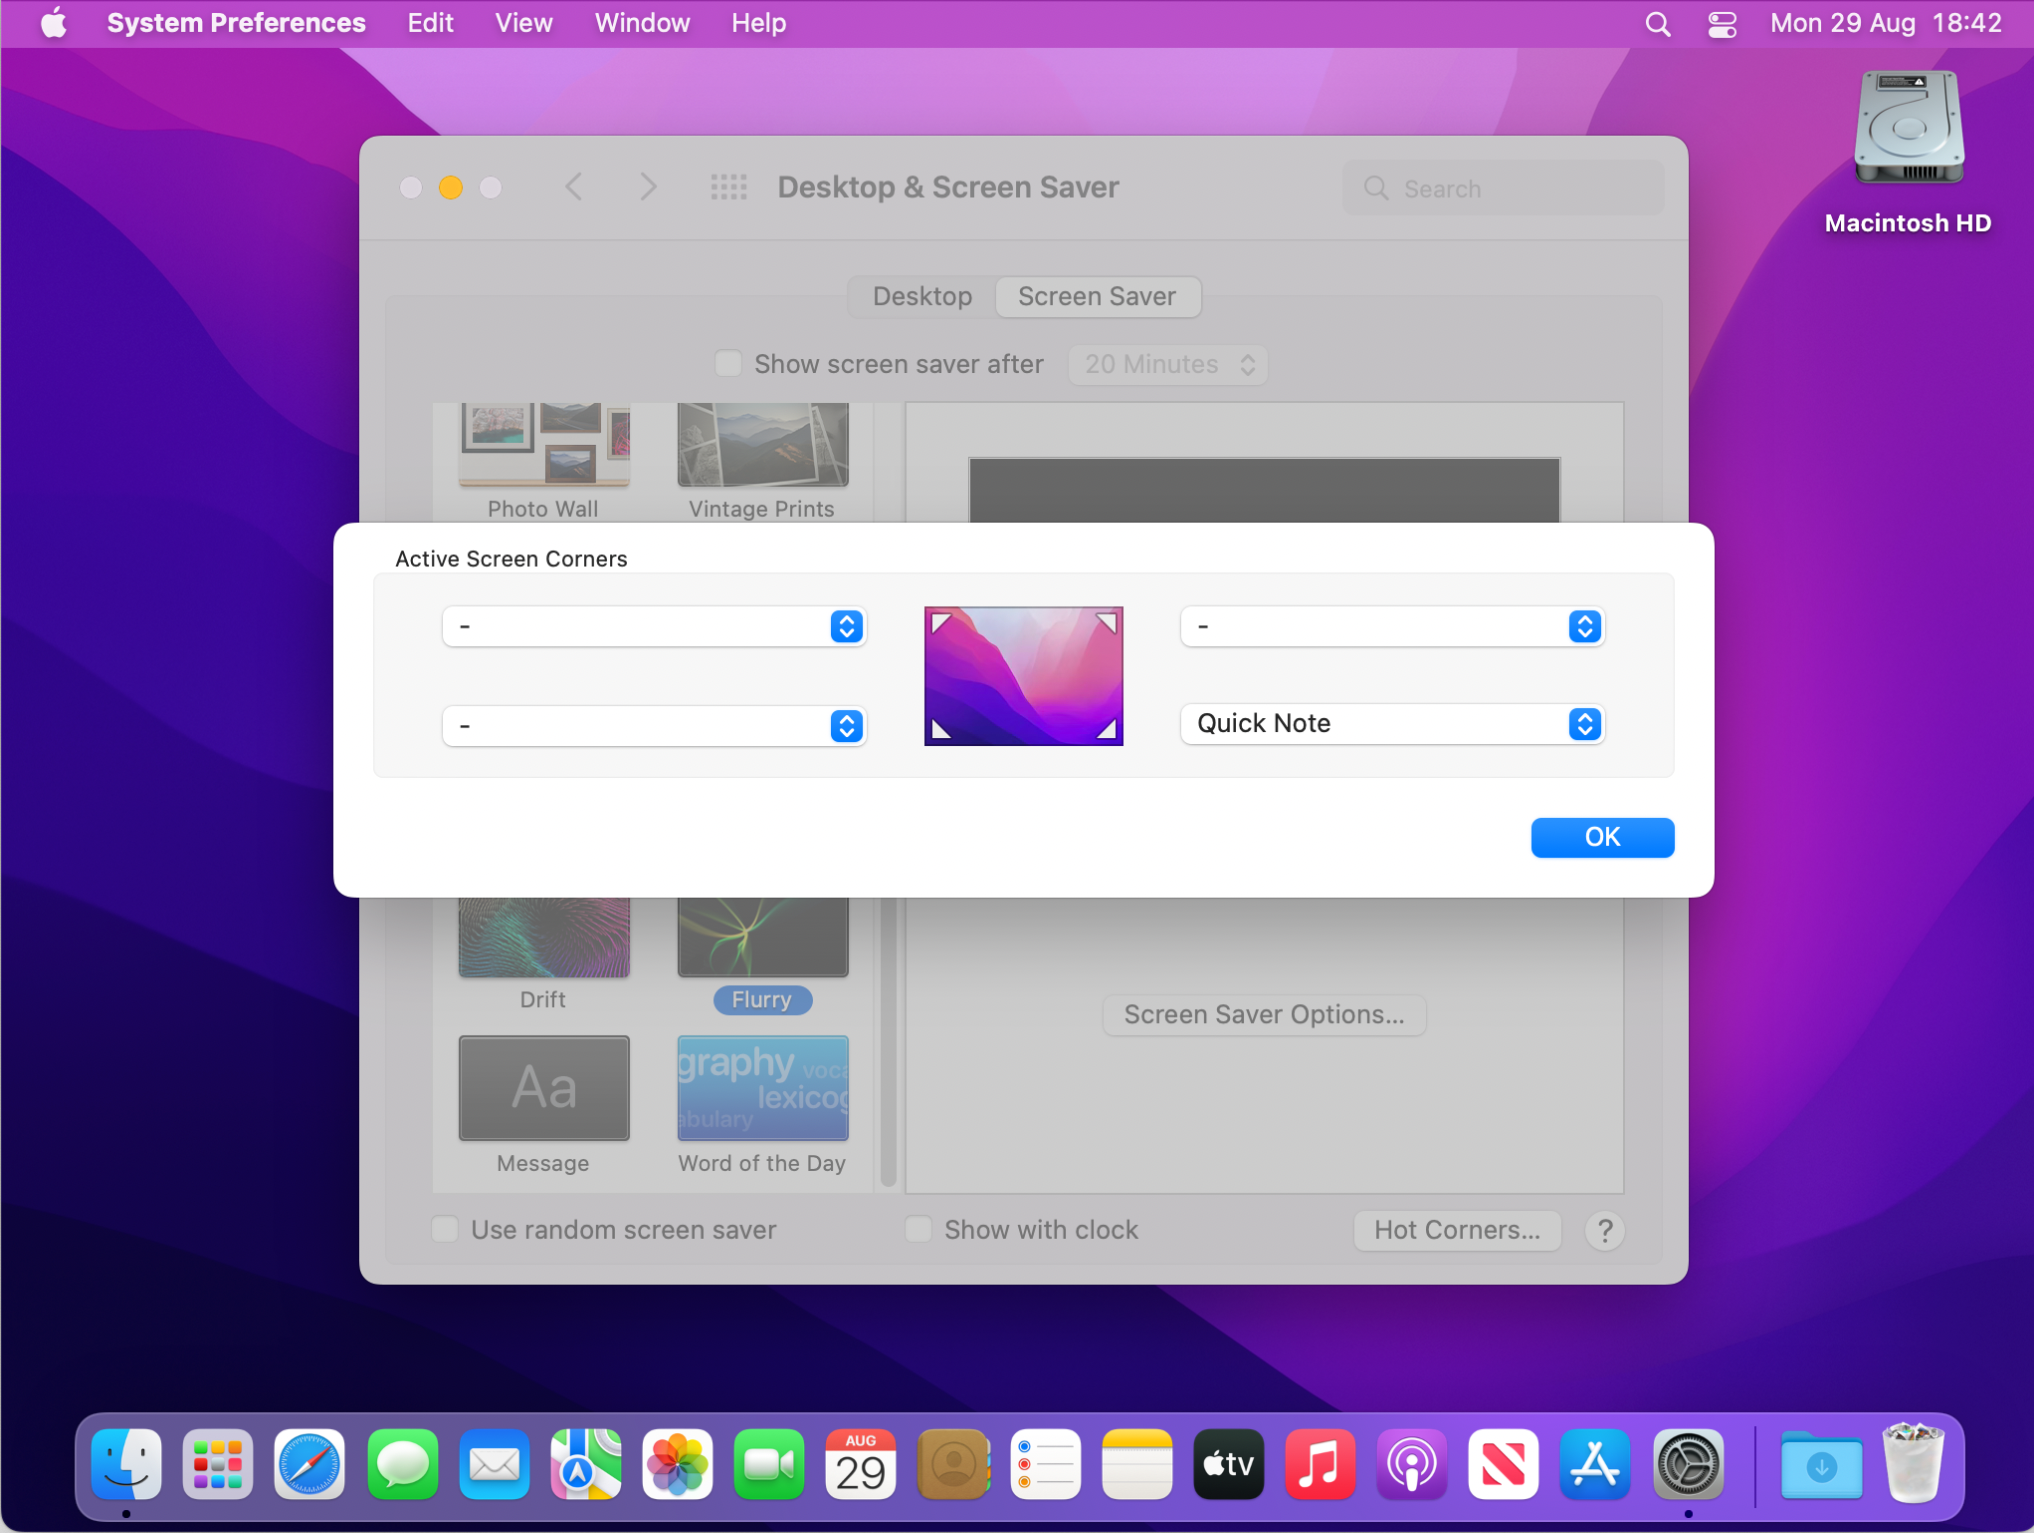Image resolution: width=2034 pixels, height=1533 pixels.
Task: Toggle Show screen saver after checkbox
Action: point(728,363)
